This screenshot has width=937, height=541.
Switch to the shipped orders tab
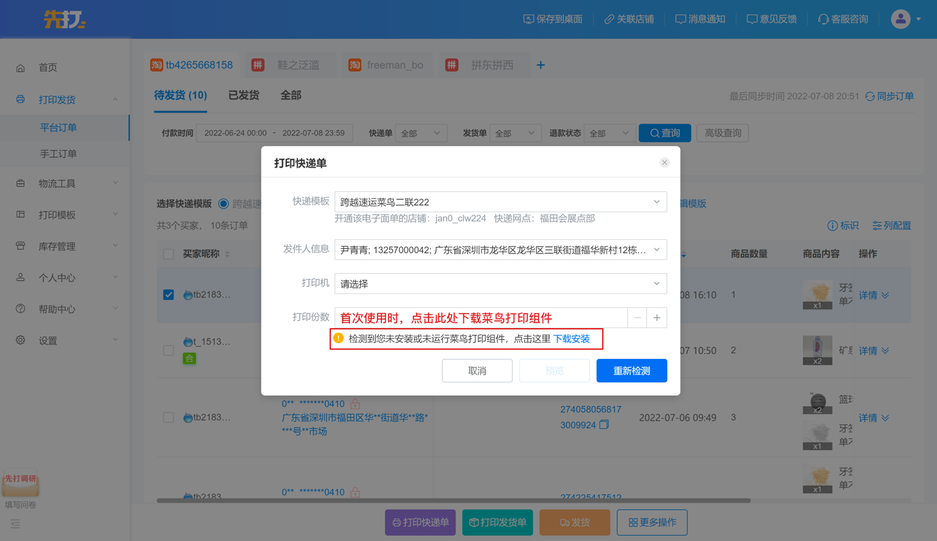243,96
